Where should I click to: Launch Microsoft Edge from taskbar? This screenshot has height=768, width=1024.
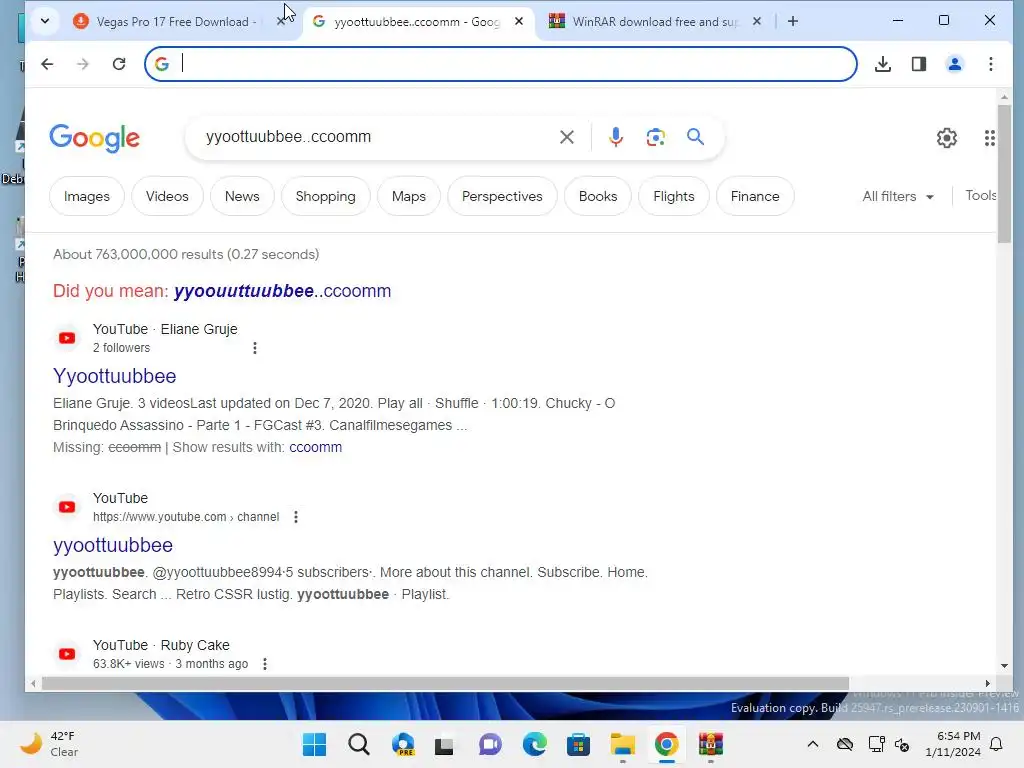pyautogui.click(x=535, y=744)
